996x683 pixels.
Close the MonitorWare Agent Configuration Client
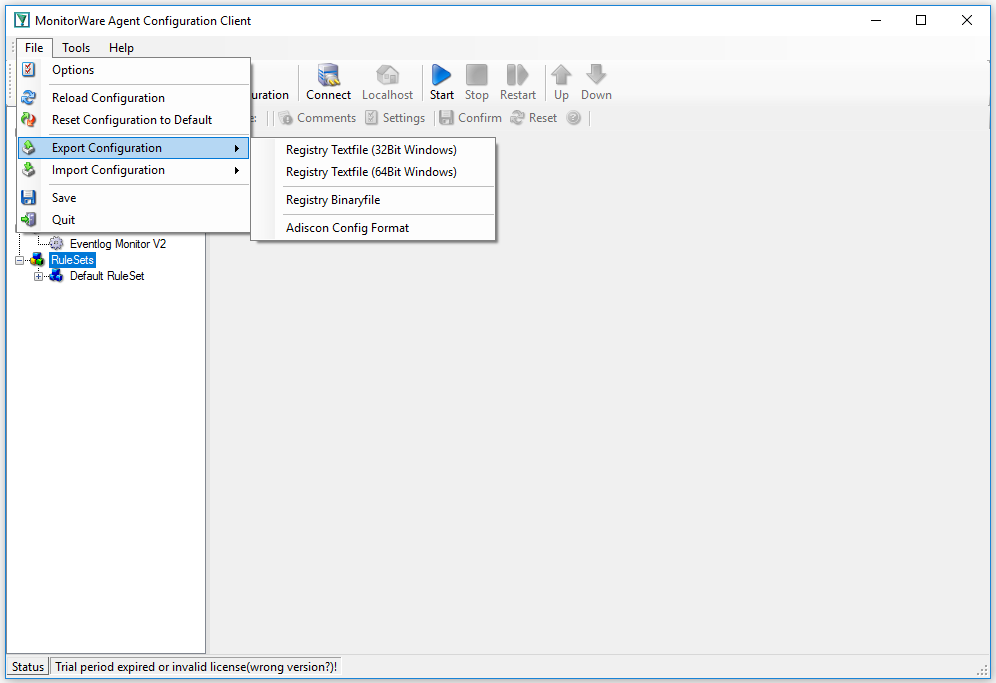[967, 20]
